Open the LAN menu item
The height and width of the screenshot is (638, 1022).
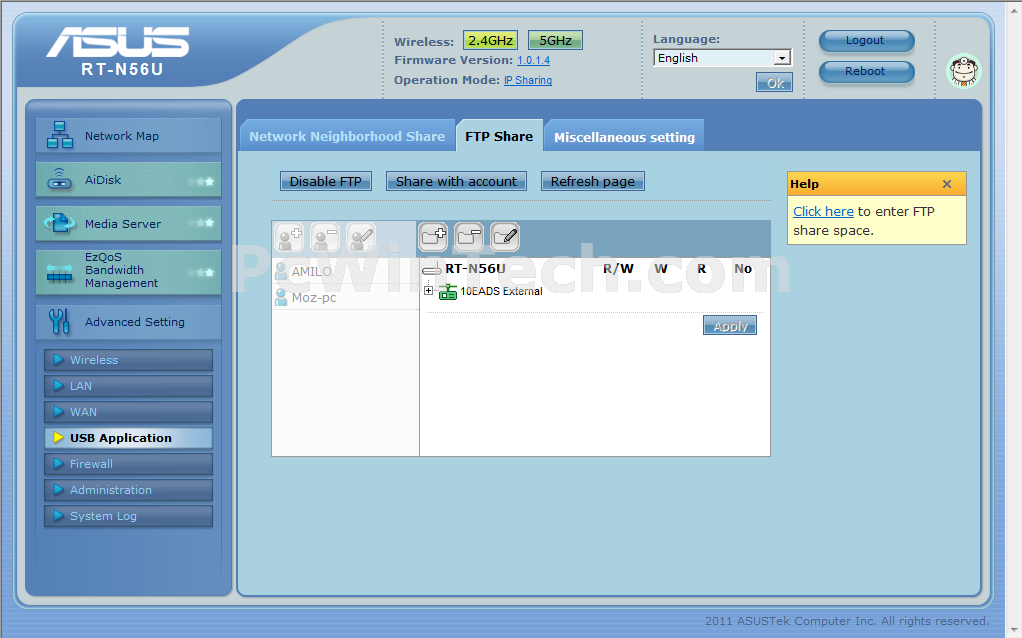pyautogui.click(x=128, y=386)
